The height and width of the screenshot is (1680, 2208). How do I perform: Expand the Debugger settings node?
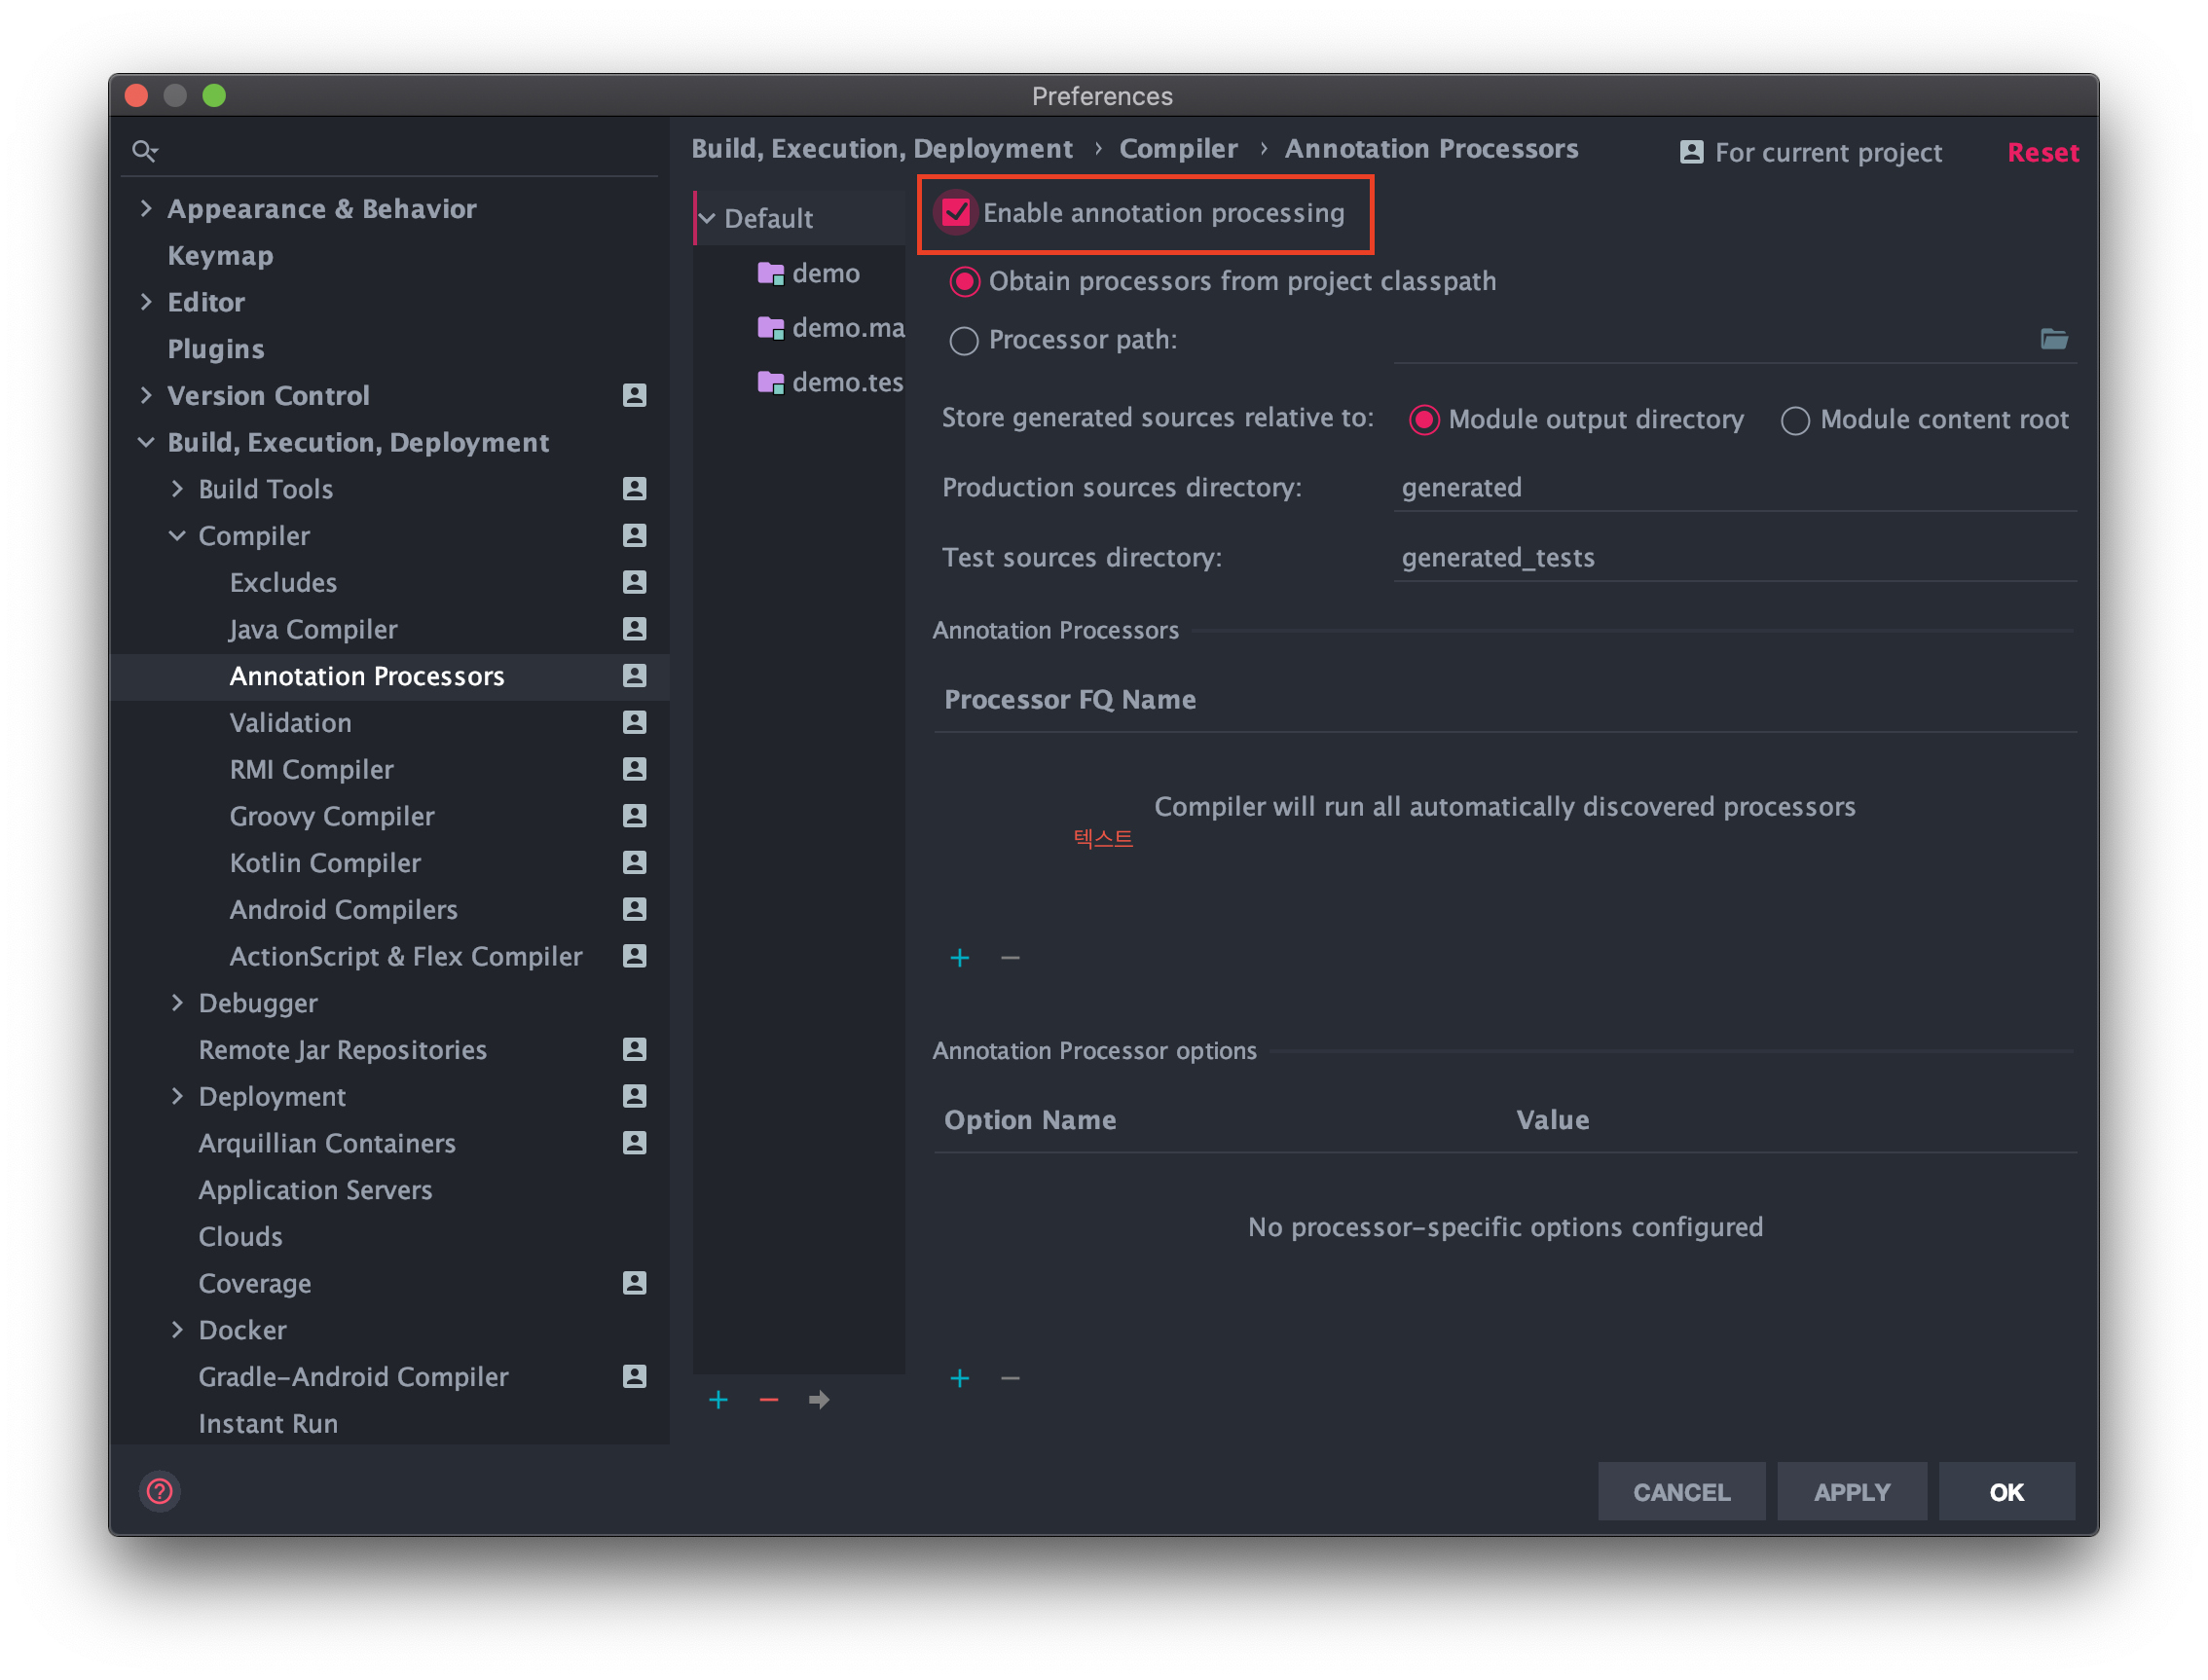pyautogui.click(x=177, y=1003)
